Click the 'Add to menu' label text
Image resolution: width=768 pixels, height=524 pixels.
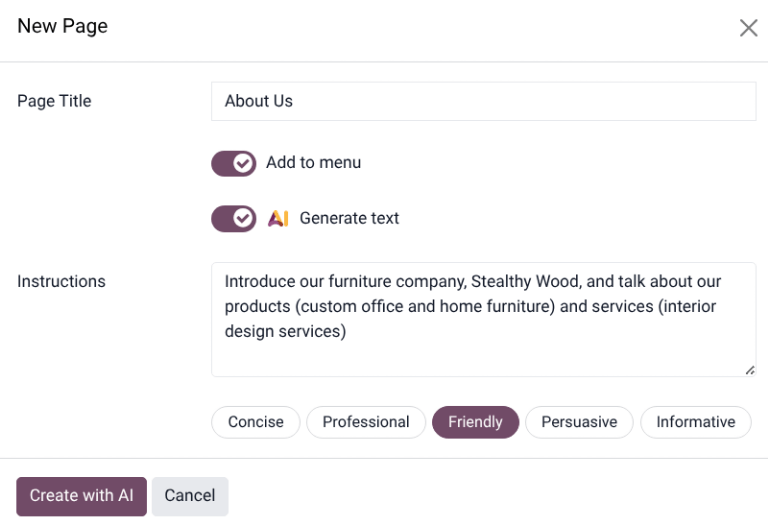(313, 163)
